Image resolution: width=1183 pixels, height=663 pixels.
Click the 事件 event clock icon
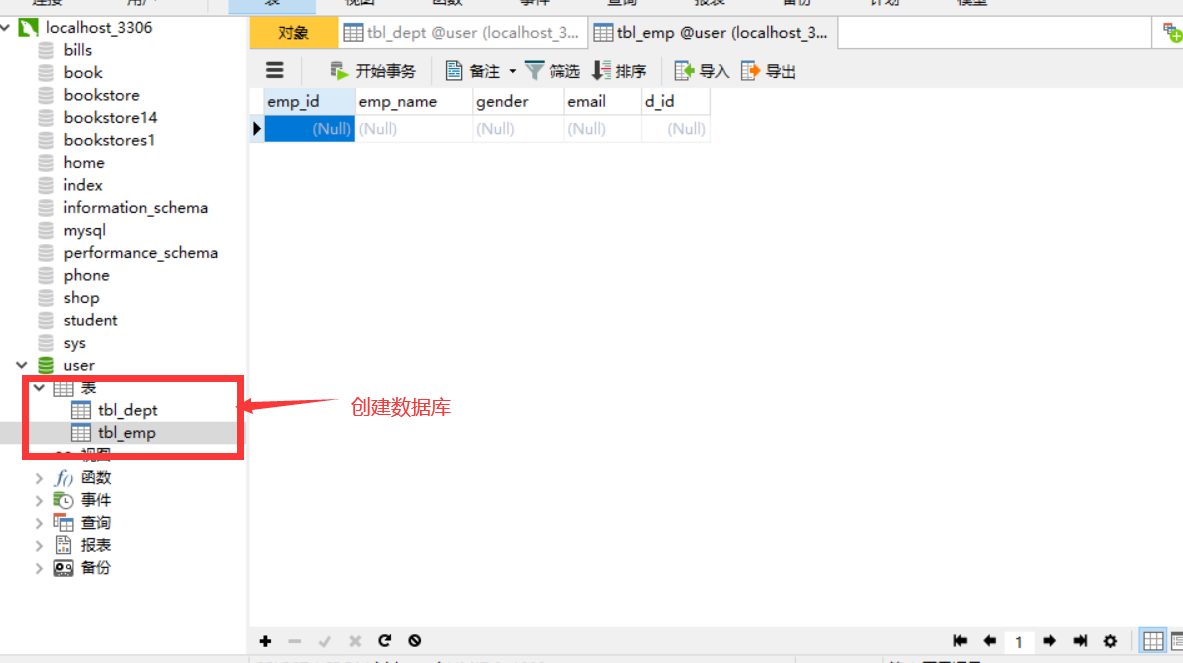(x=63, y=501)
